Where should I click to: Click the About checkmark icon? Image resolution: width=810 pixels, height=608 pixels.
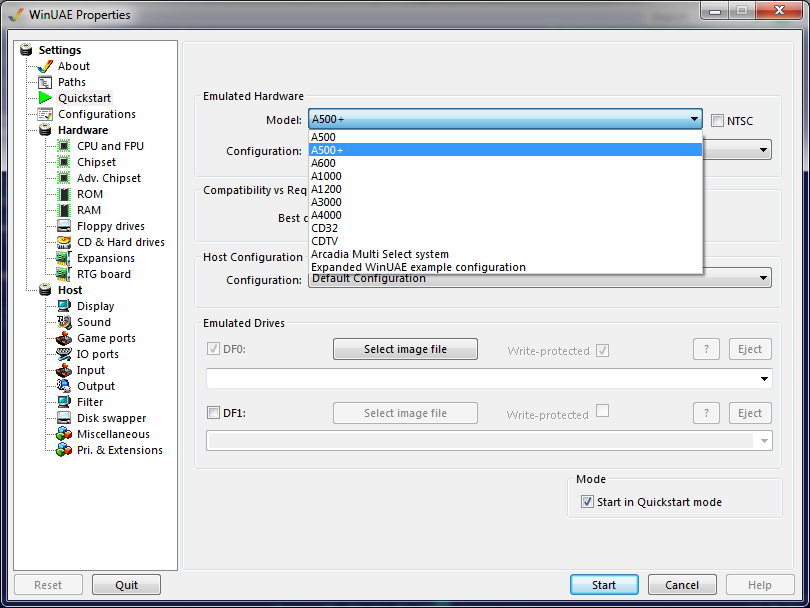(45, 66)
